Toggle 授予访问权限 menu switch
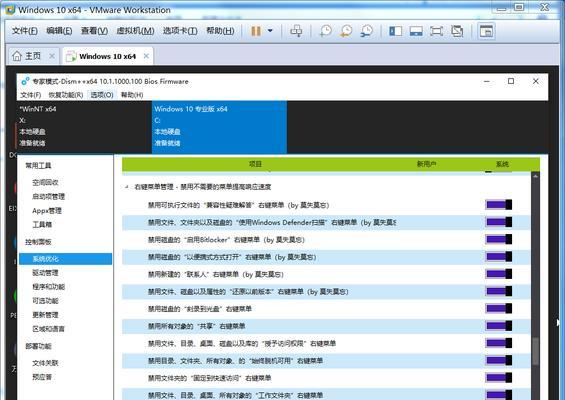 499,343
